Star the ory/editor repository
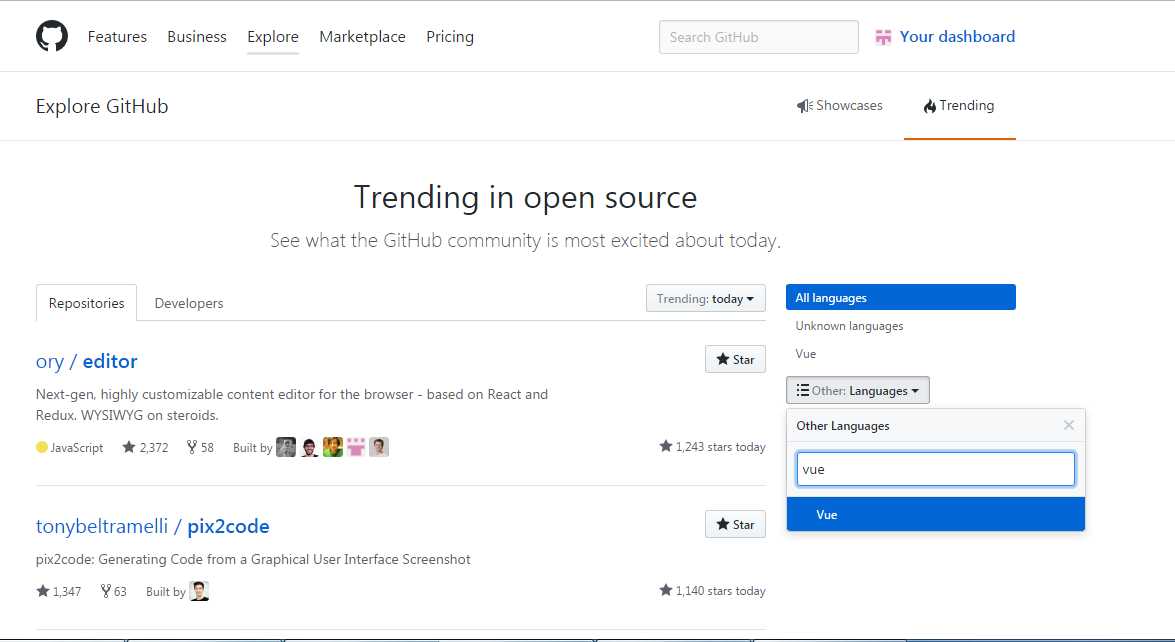This screenshot has width=1175, height=642. [x=735, y=360]
